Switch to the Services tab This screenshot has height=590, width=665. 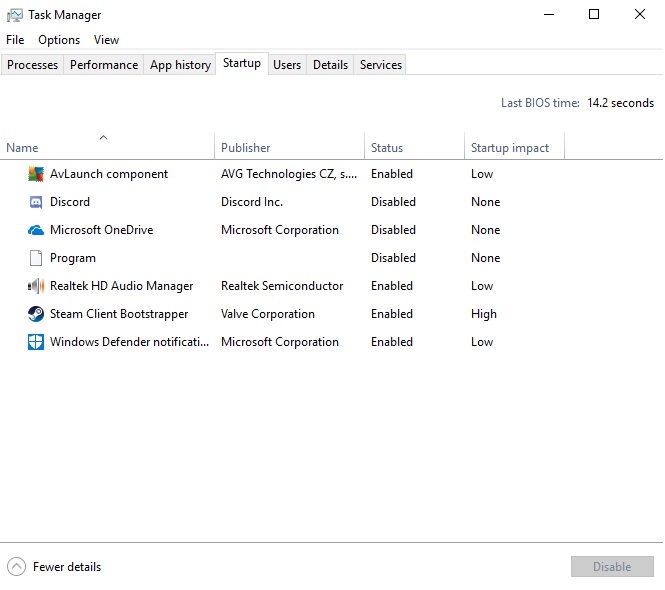(381, 65)
